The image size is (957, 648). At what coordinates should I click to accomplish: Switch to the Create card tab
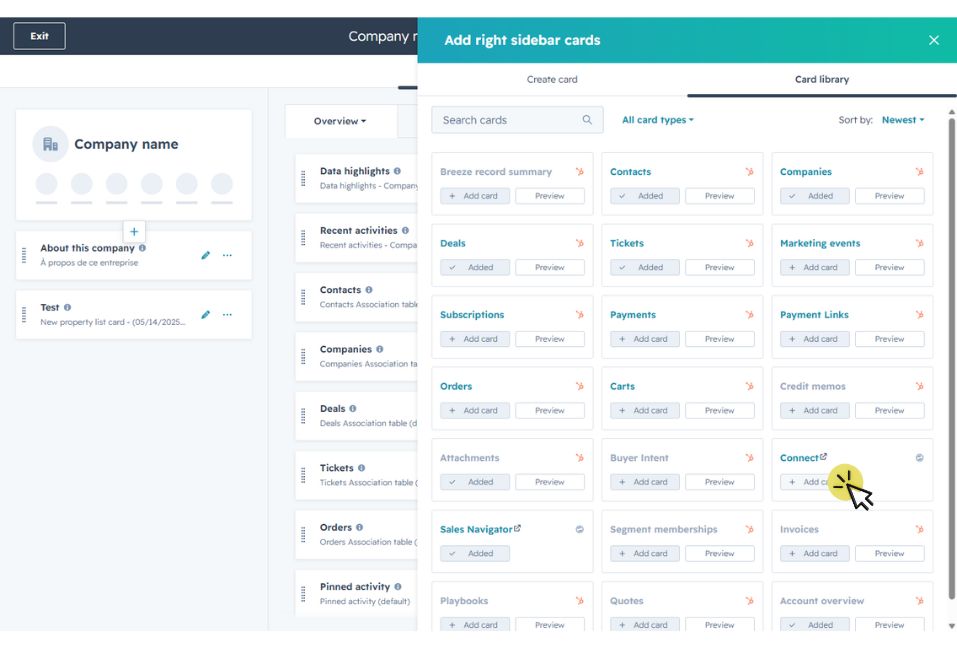(552, 79)
